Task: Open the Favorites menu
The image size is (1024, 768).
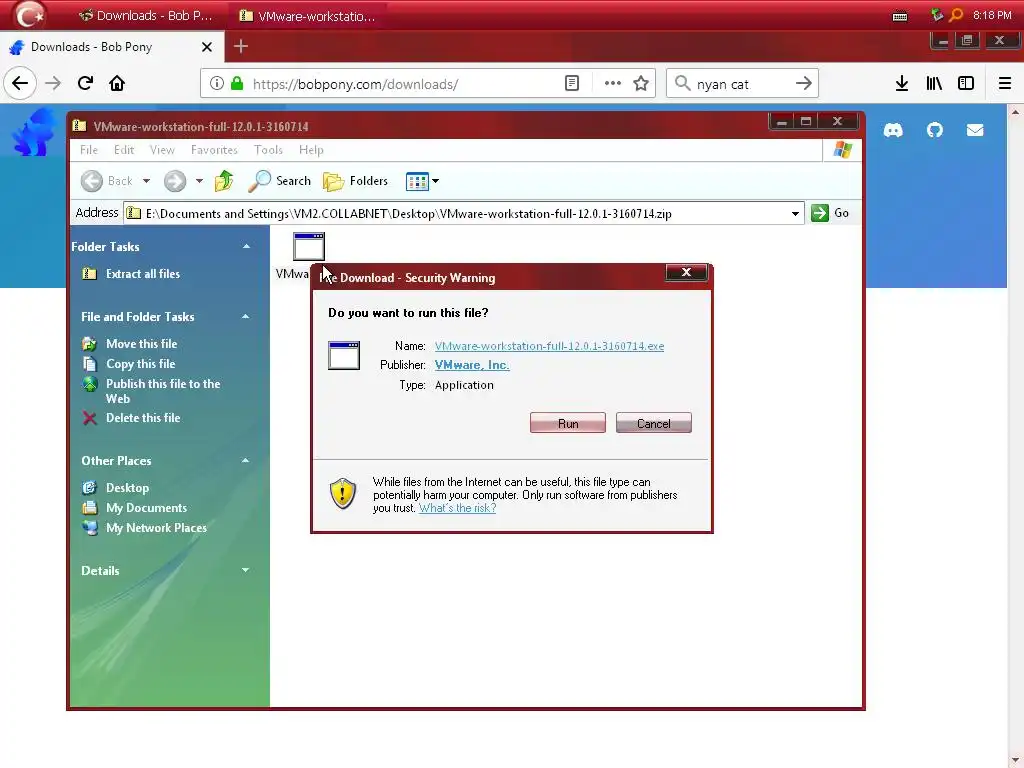Action: tap(214, 150)
